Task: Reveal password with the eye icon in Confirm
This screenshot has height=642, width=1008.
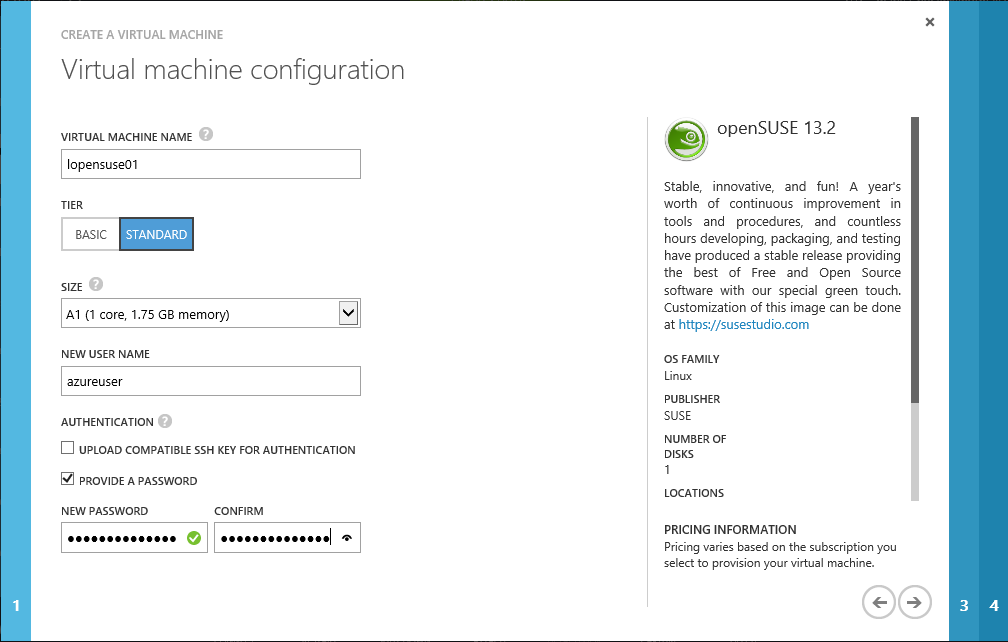Action: pos(347,538)
